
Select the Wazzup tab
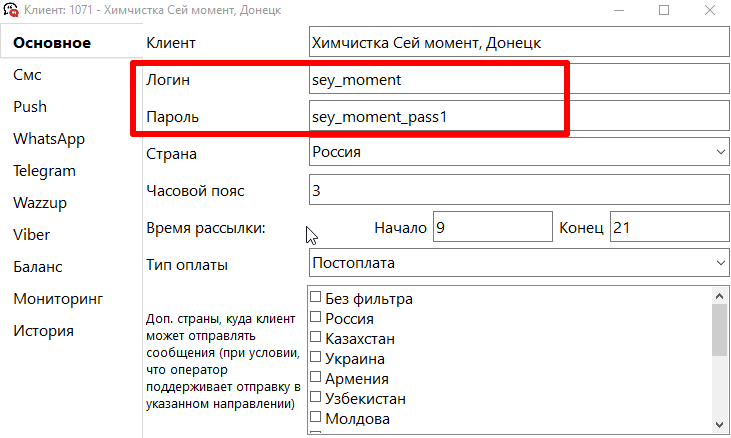coord(40,203)
